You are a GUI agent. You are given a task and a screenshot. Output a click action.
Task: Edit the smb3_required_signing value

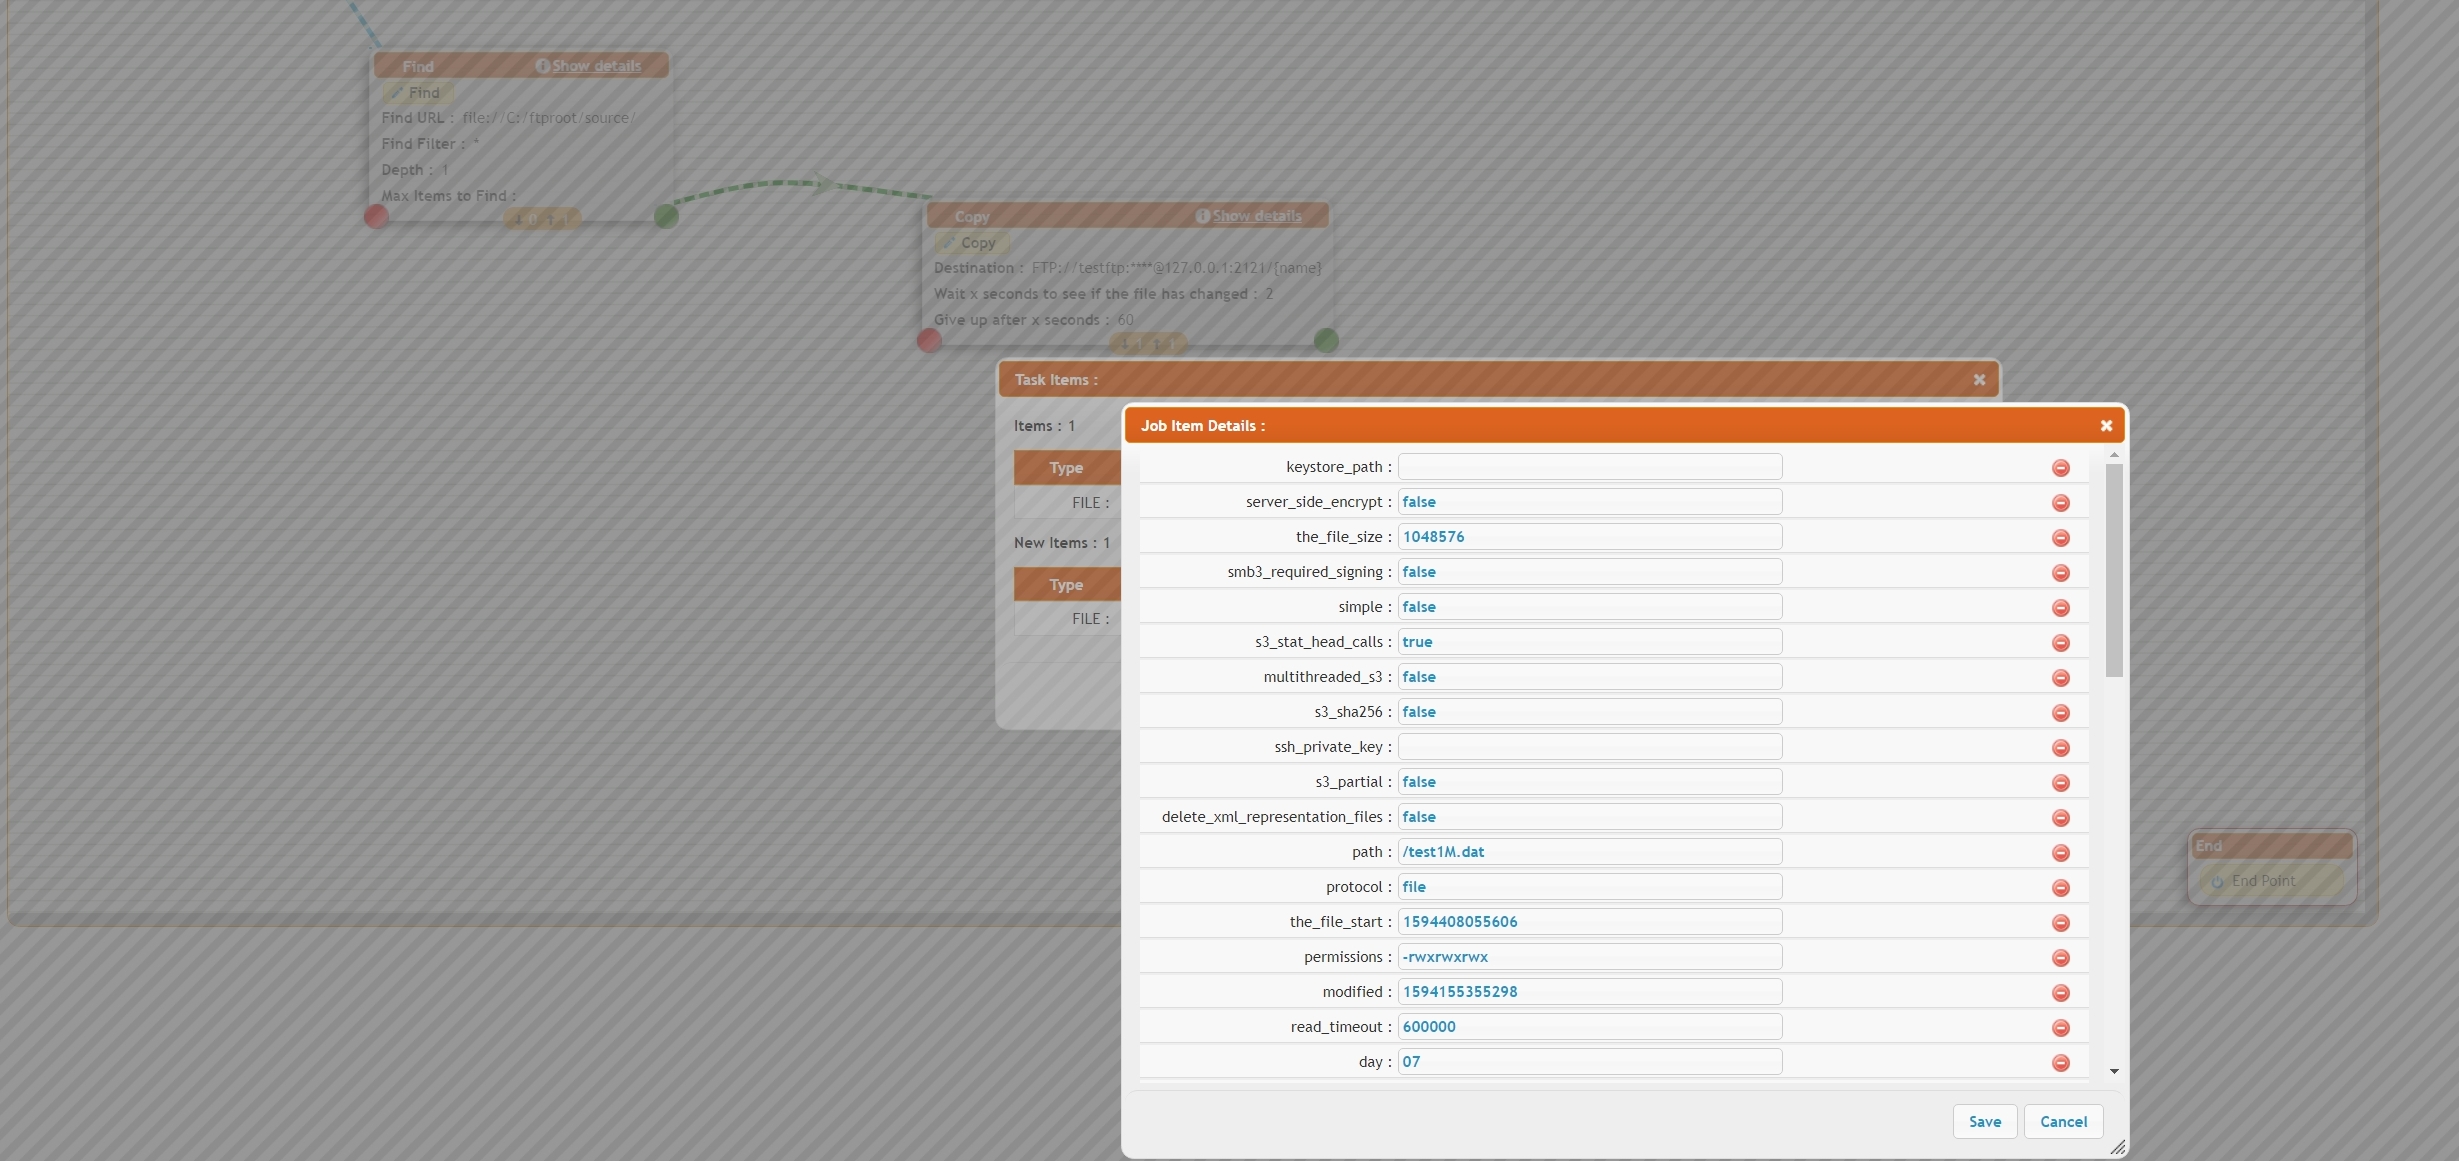pos(1589,572)
